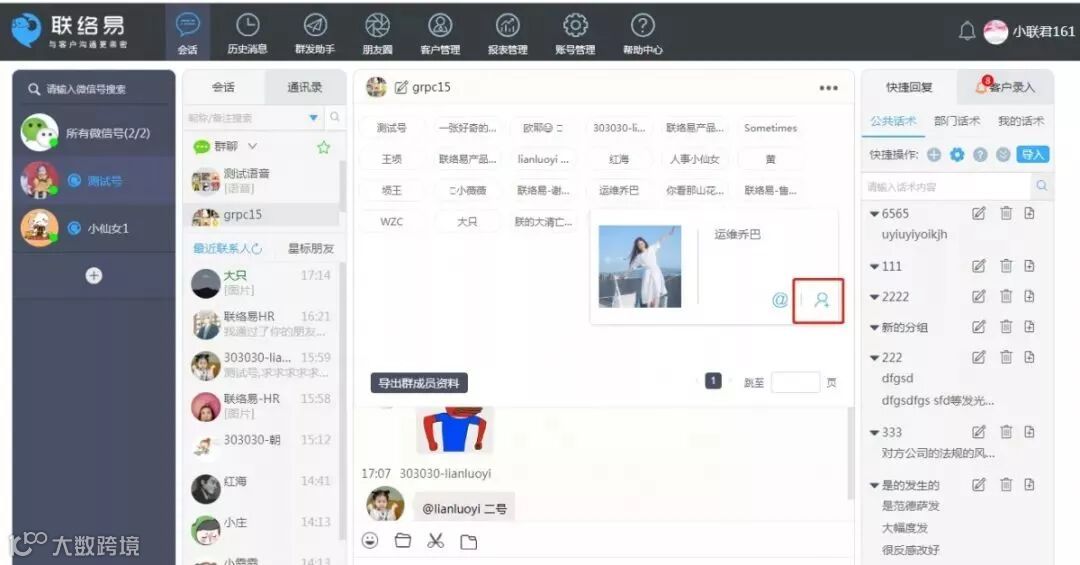This screenshot has height=565, width=1080.
Task: Click the contact search magnifier icon
Action: coord(335,116)
